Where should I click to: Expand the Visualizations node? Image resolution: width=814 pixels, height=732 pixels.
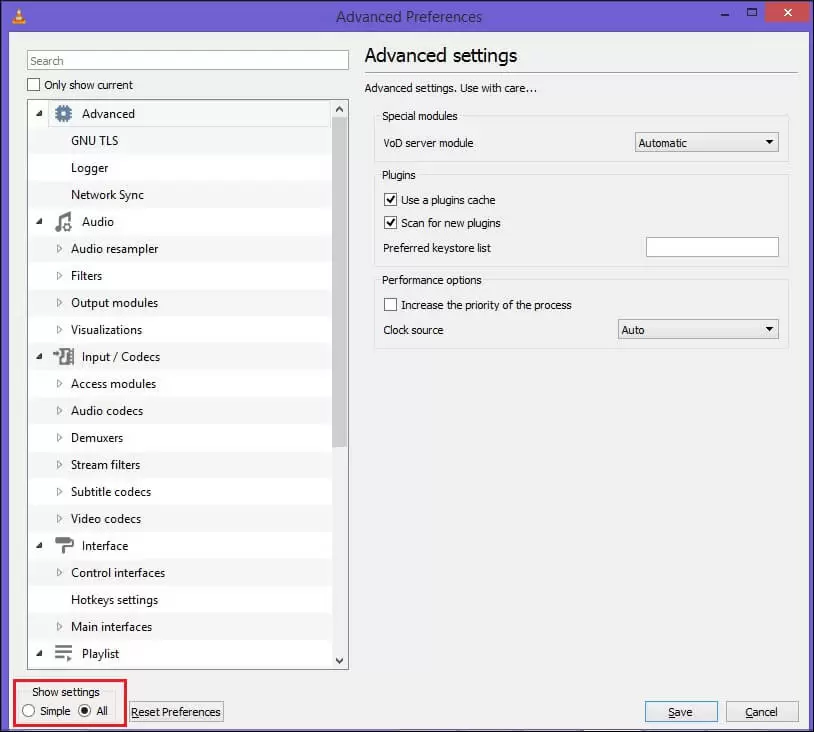pos(59,330)
